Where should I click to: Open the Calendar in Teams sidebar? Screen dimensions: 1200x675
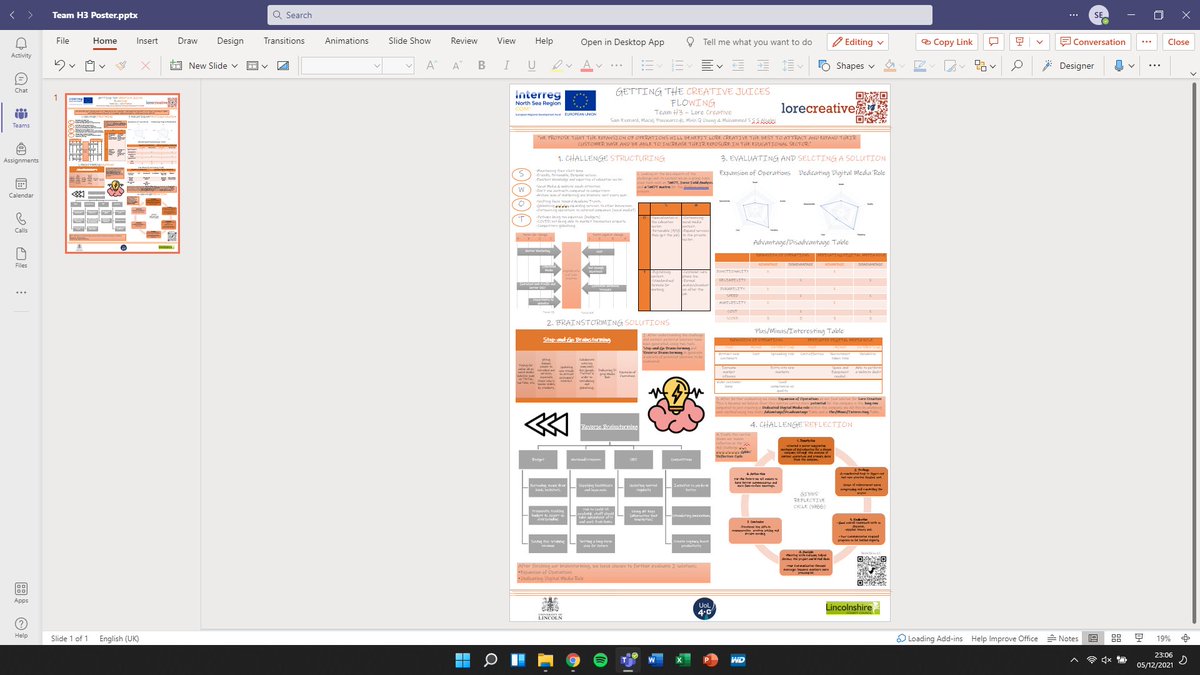pyautogui.click(x=21, y=187)
